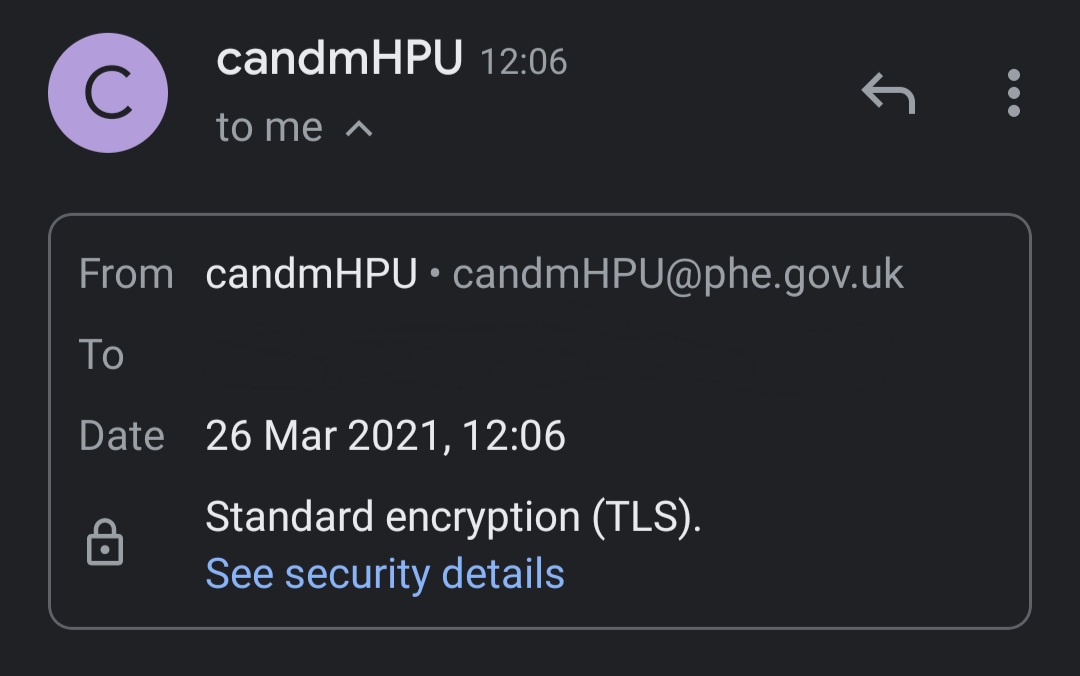Viewport: 1080px width, 676px height.
Task: Collapse details with the chevron beside 'to me'
Action: 359,128
